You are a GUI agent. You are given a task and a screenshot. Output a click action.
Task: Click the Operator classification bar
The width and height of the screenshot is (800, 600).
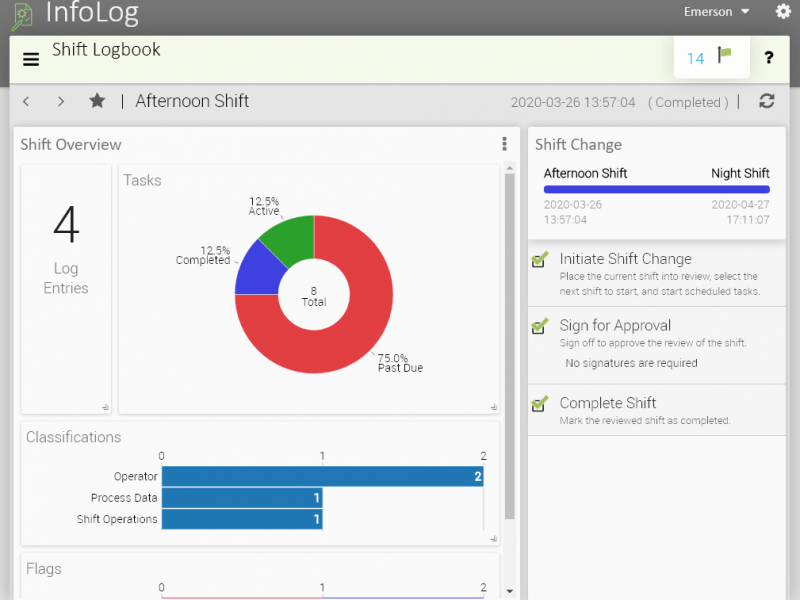coord(322,477)
